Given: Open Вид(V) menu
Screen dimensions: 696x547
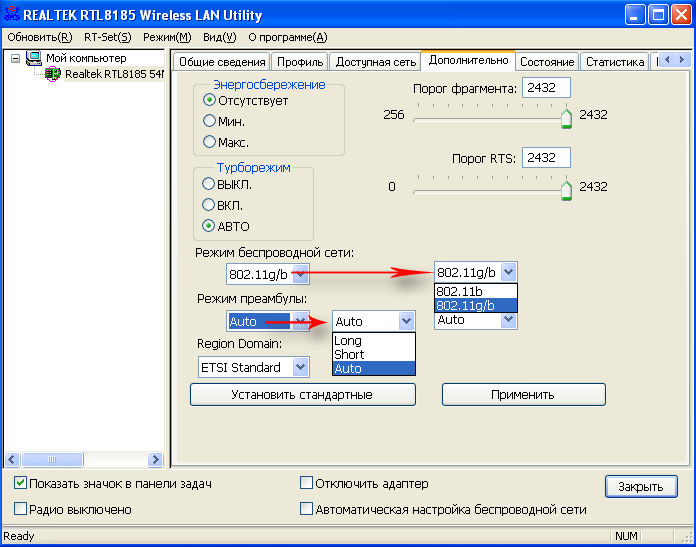Looking at the screenshot, I should pyautogui.click(x=220, y=37).
